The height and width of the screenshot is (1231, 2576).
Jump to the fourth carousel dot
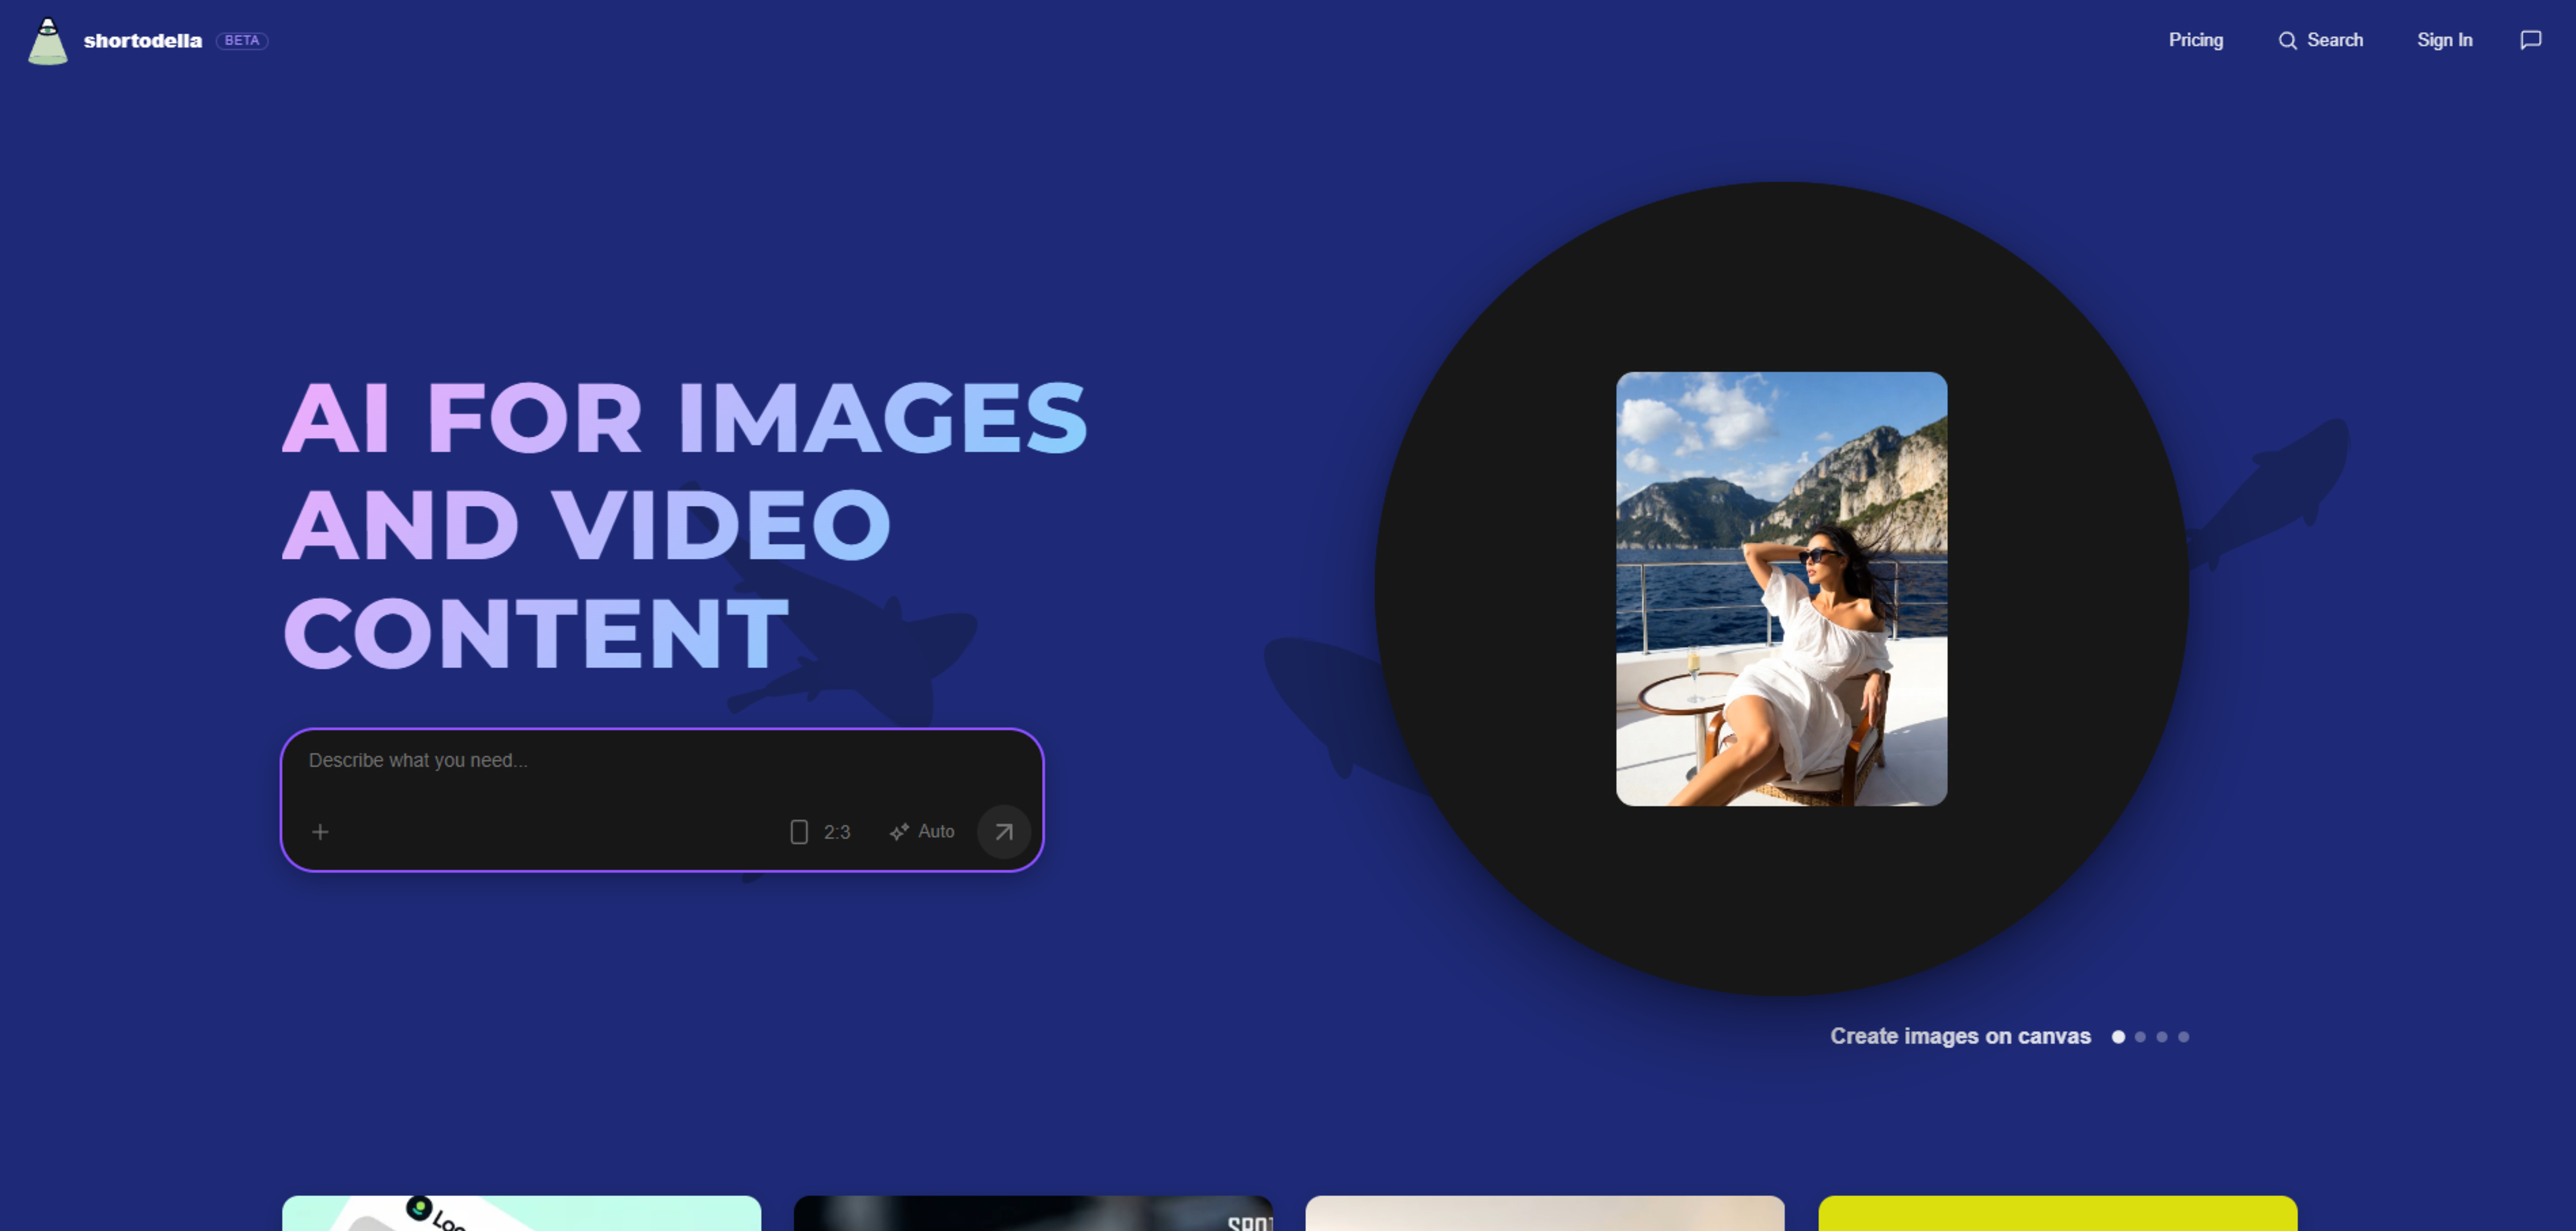(x=2184, y=1037)
